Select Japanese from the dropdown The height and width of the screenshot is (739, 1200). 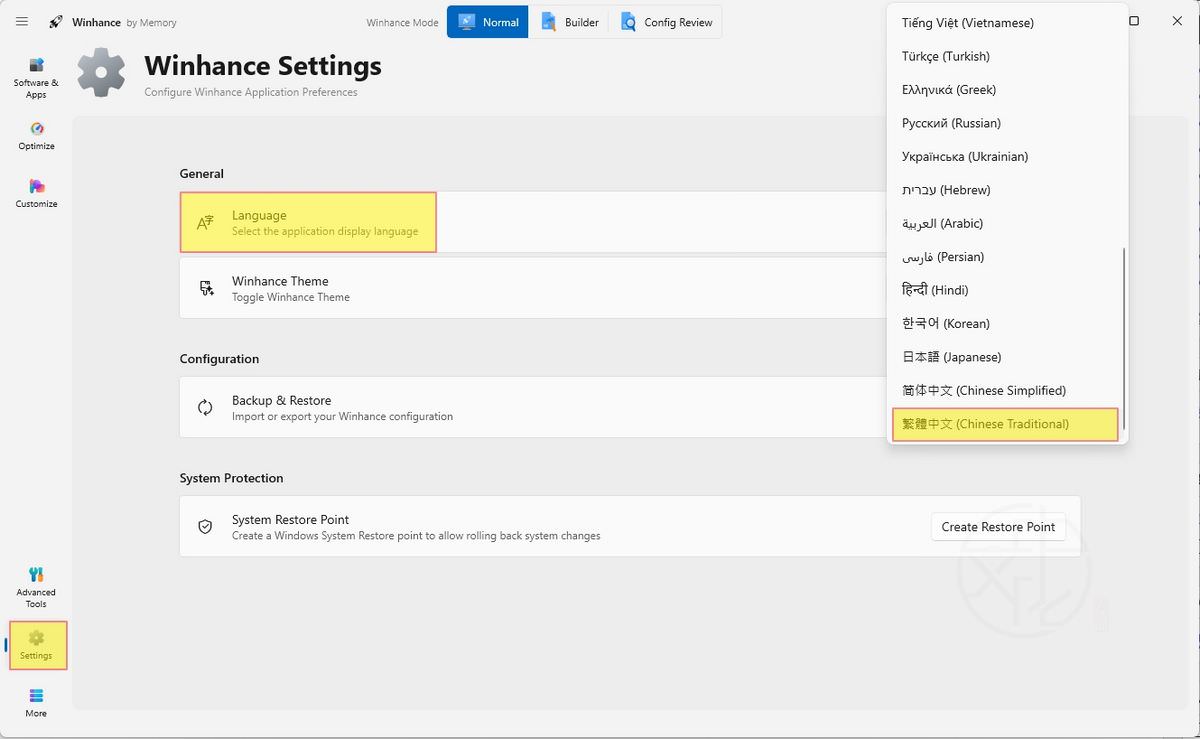(x=1007, y=357)
